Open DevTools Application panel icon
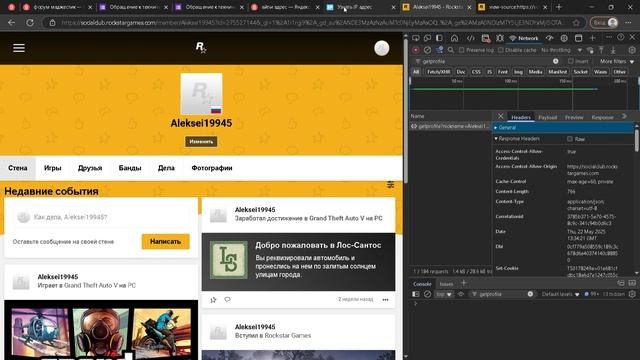The image size is (640, 360). [x=578, y=38]
